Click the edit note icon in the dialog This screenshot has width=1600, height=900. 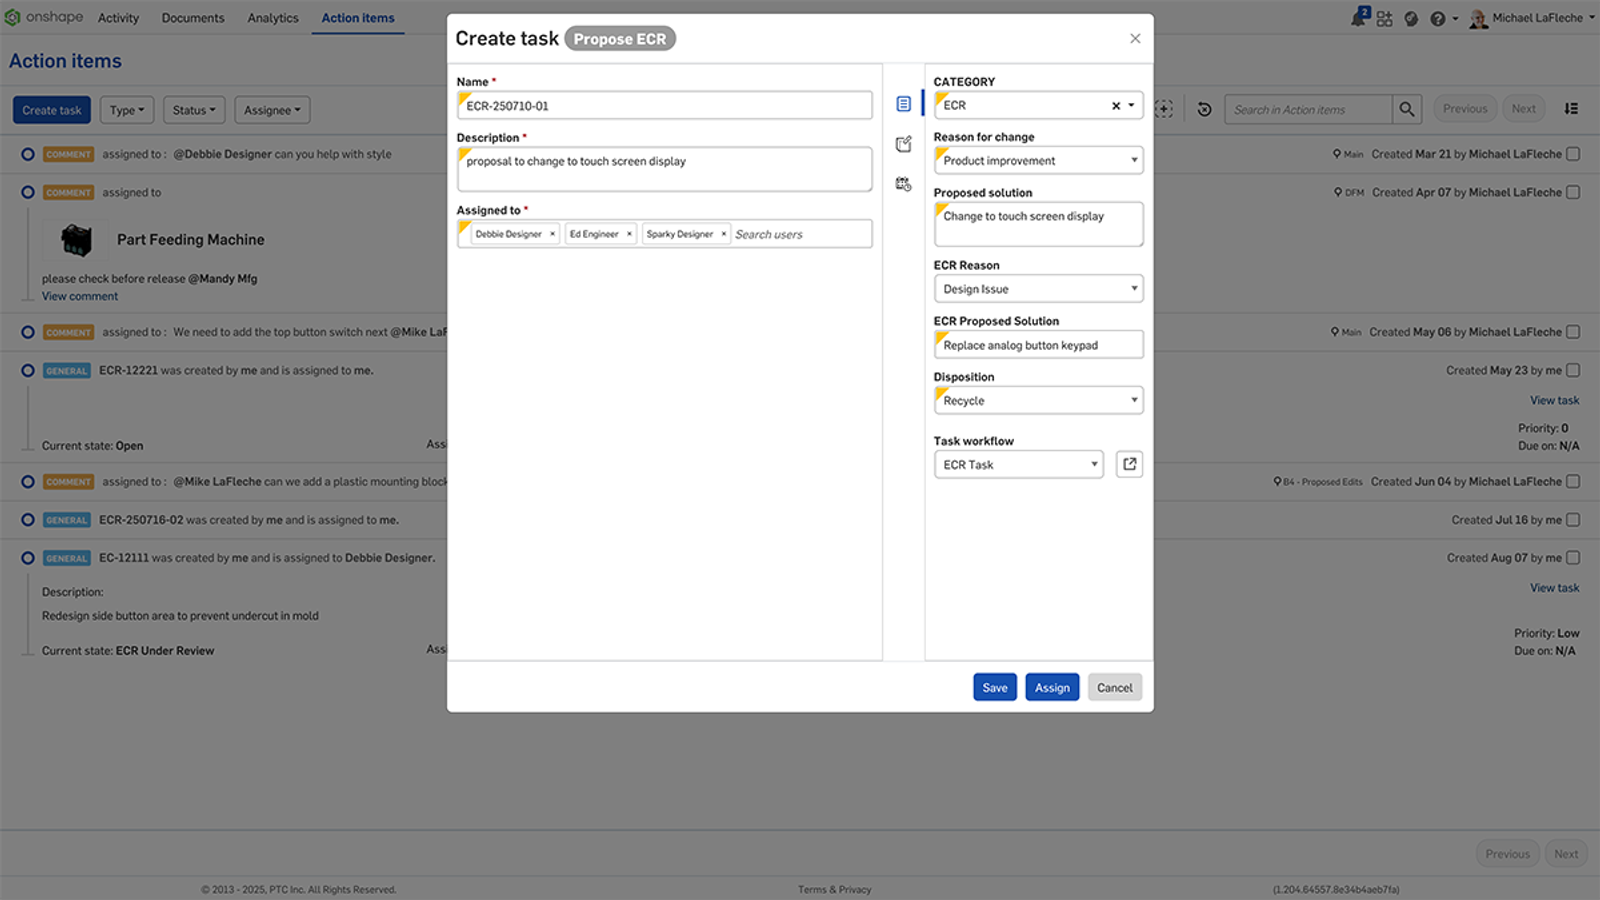[903, 143]
